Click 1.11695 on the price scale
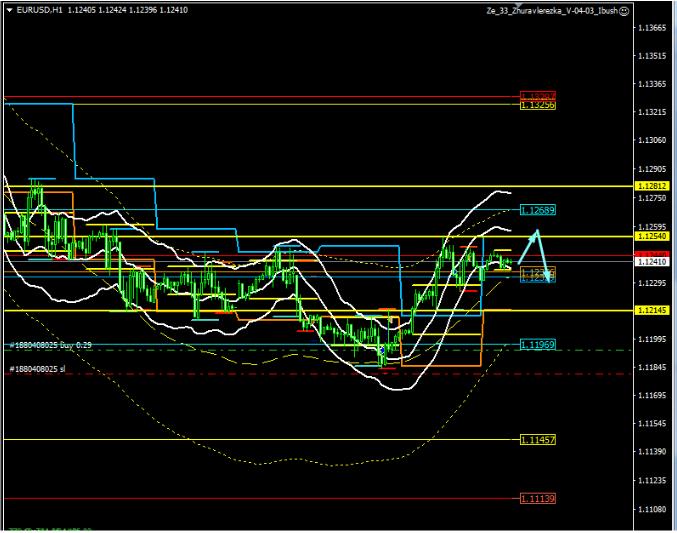 coord(652,395)
